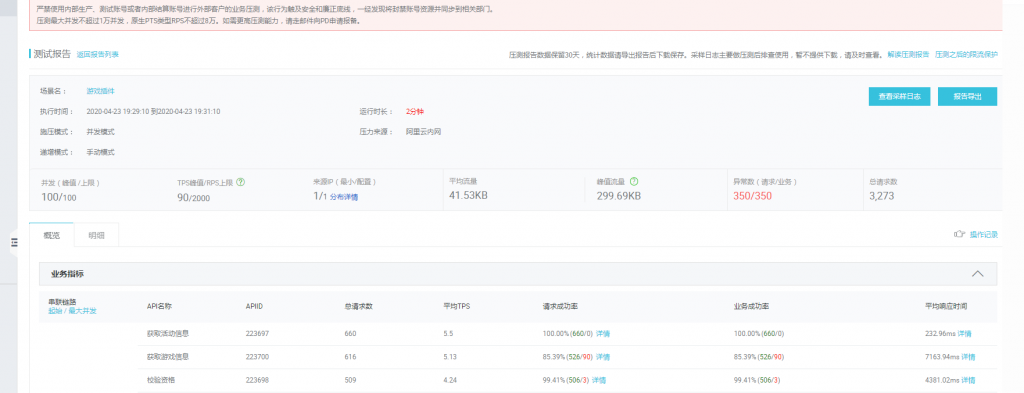Click the average traffic value 41.53KB
Viewport: 1024px width, 393px height.
[x=468, y=196]
